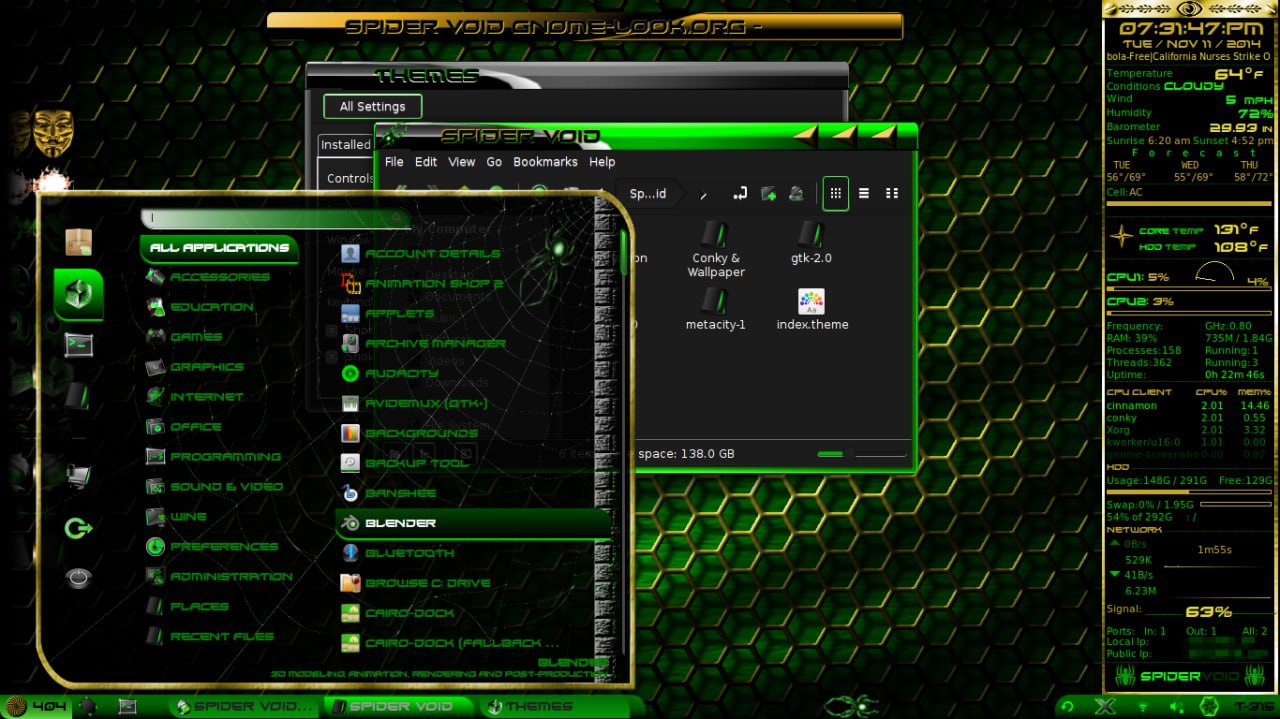Open the gtk-2.0 folder
This screenshot has width=1280, height=719.
tap(811, 242)
